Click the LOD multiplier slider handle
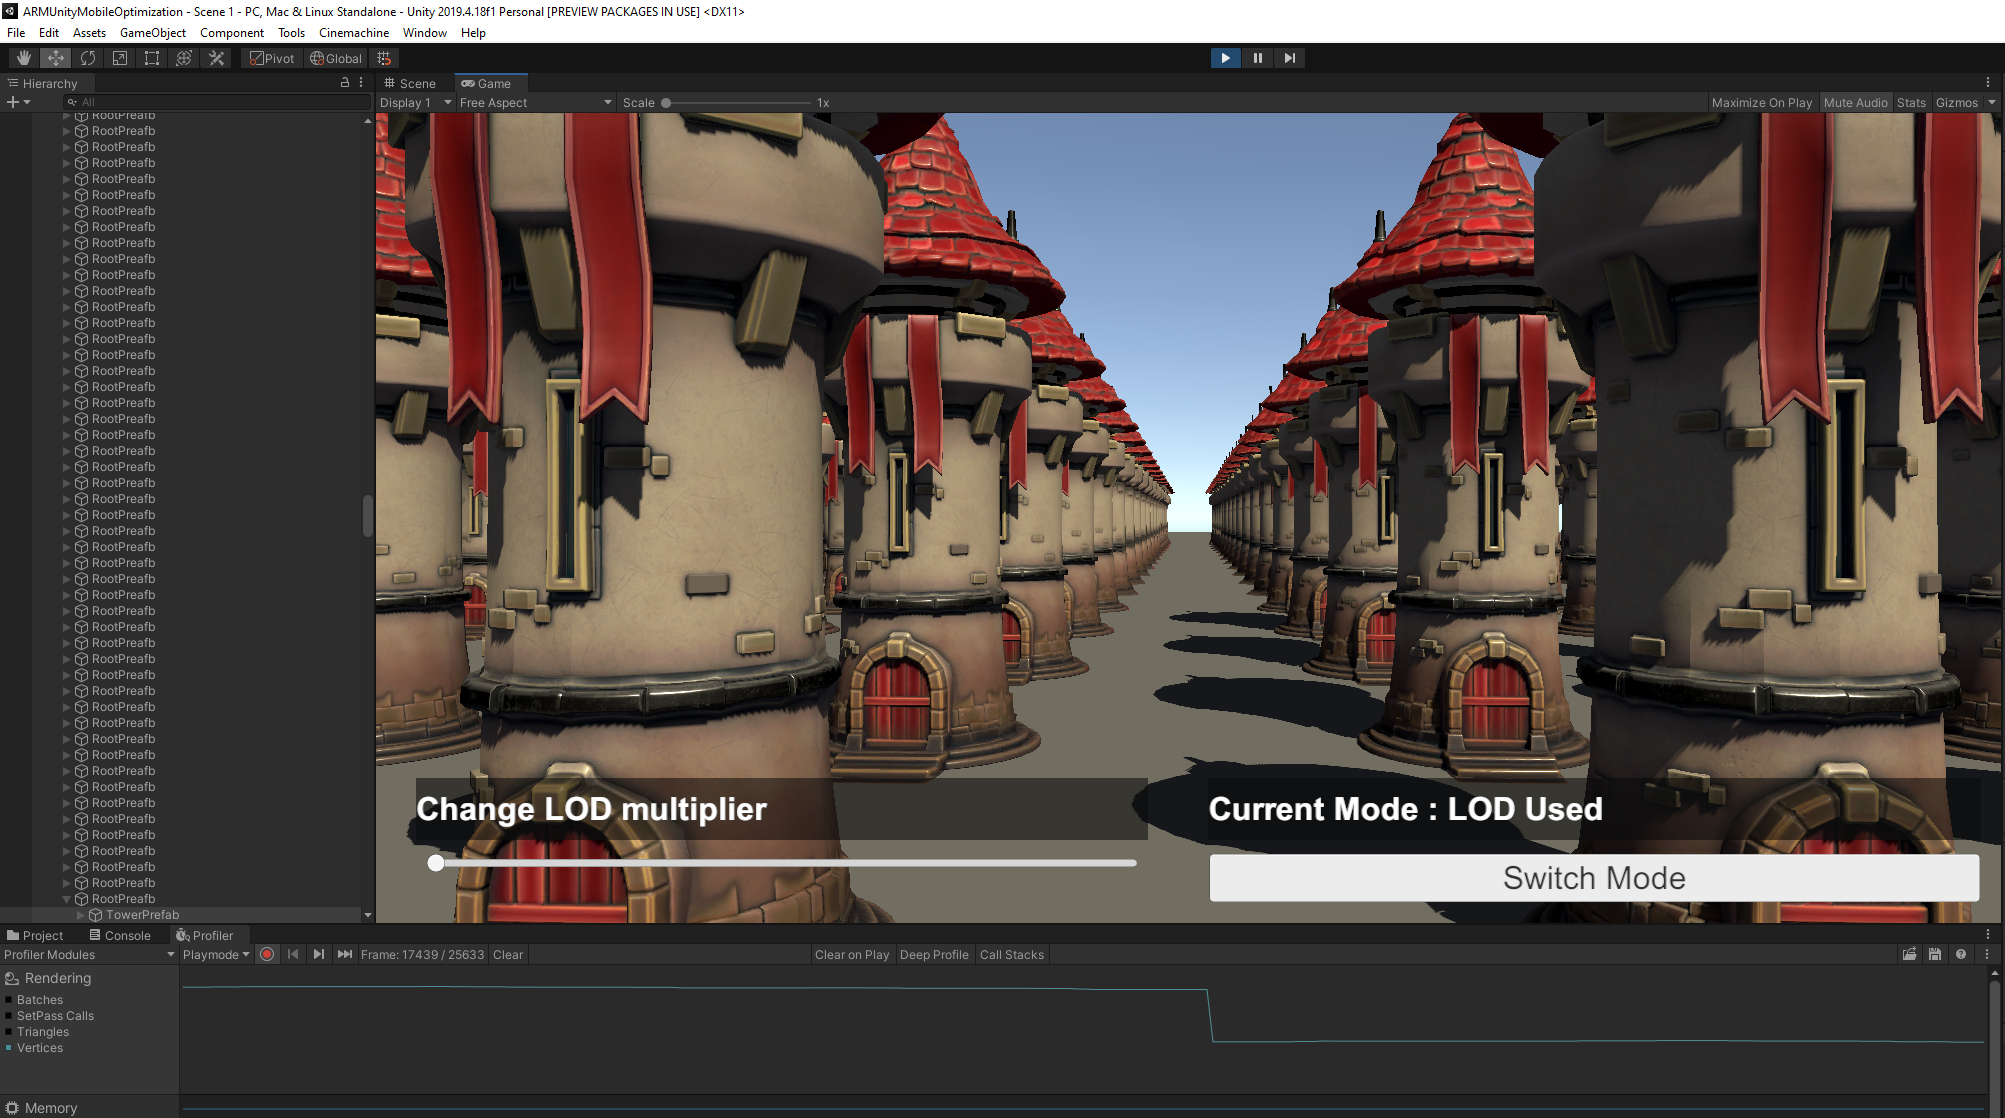The height and width of the screenshot is (1118, 2005). pyautogui.click(x=436, y=863)
